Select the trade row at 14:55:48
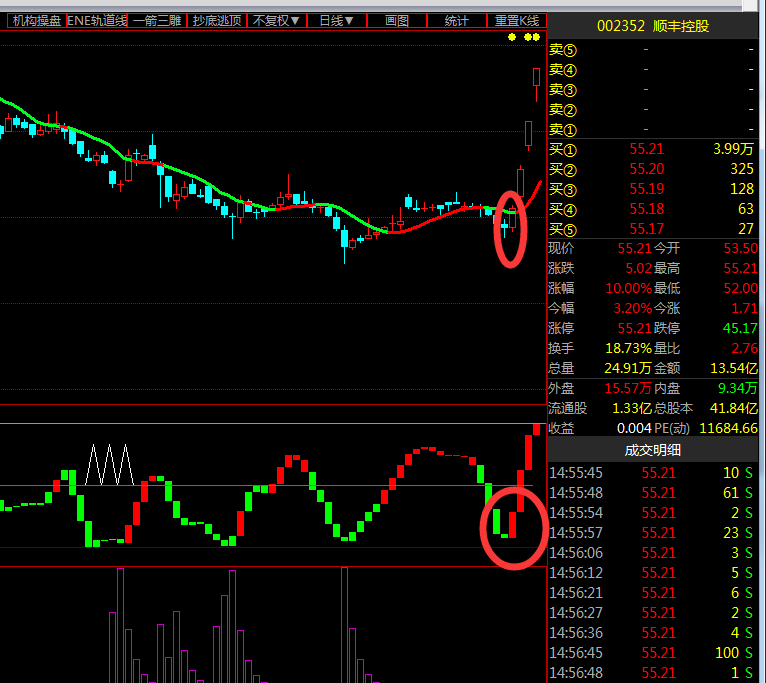Viewport: 766px width, 683px height. [652, 493]
